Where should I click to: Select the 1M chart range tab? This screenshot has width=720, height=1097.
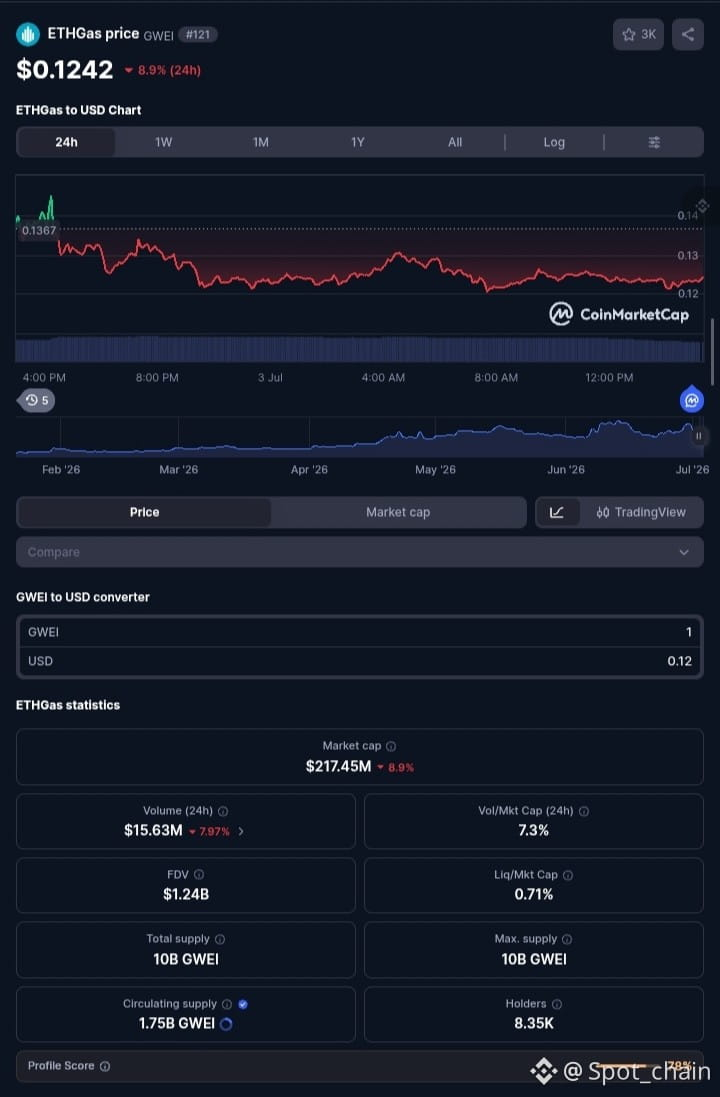tap(260, 142)
